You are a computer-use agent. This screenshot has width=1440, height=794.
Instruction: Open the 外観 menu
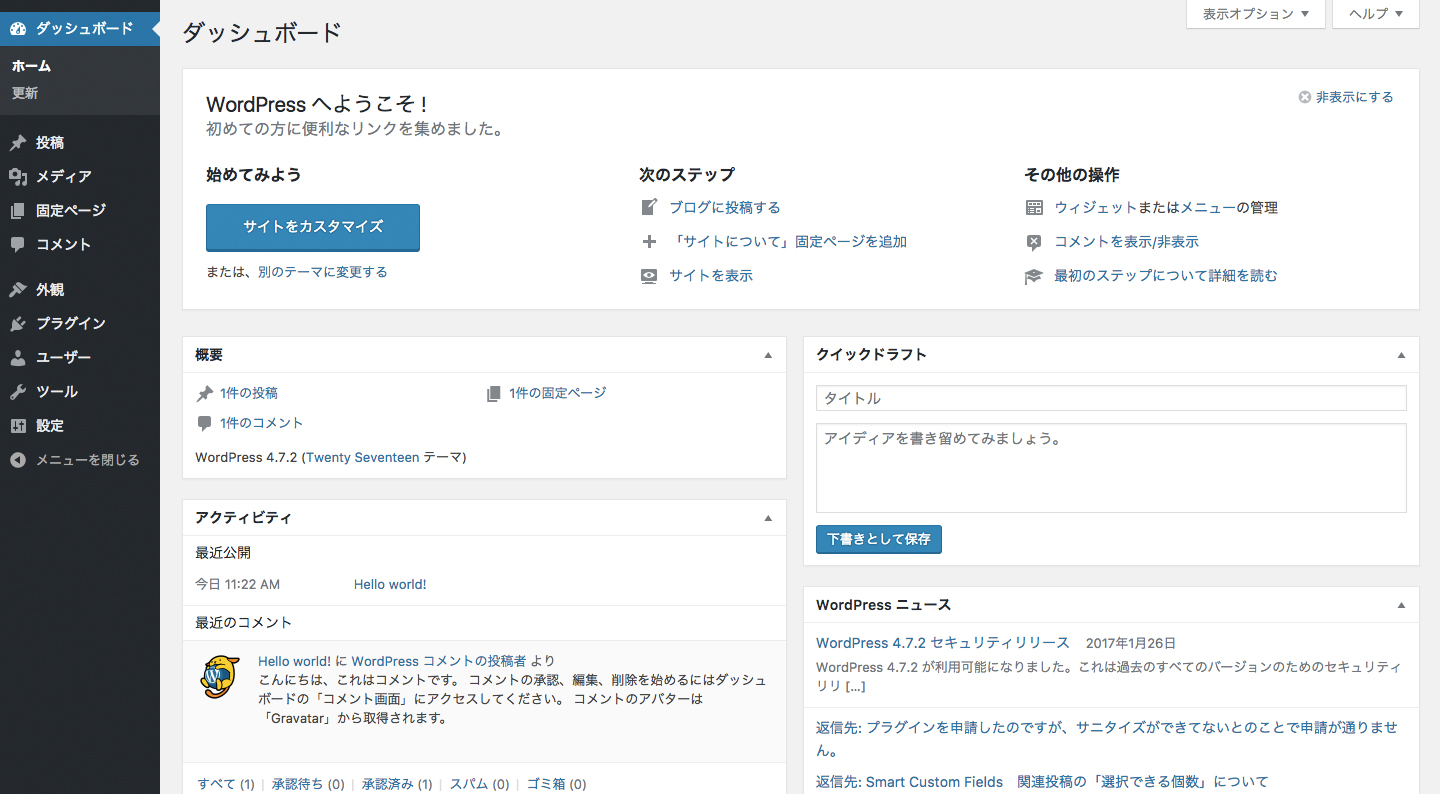tap(80, 290)
